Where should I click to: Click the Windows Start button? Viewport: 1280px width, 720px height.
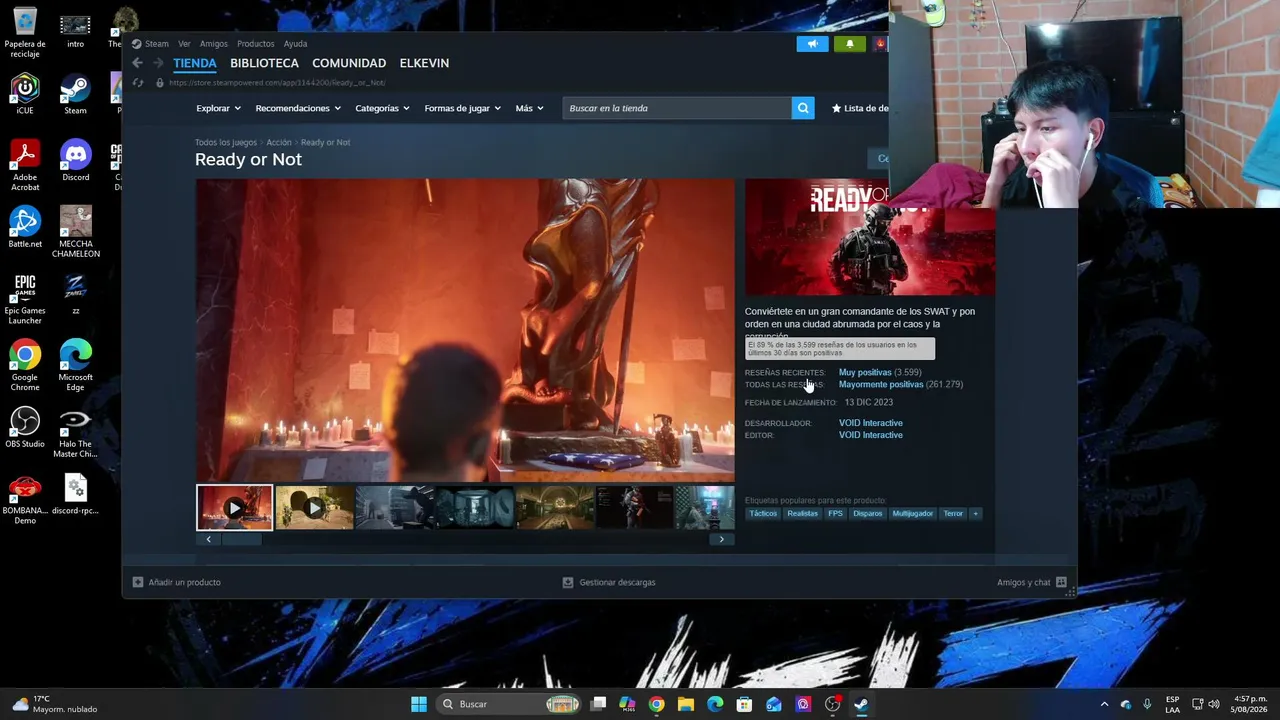(x=419, y=704)
